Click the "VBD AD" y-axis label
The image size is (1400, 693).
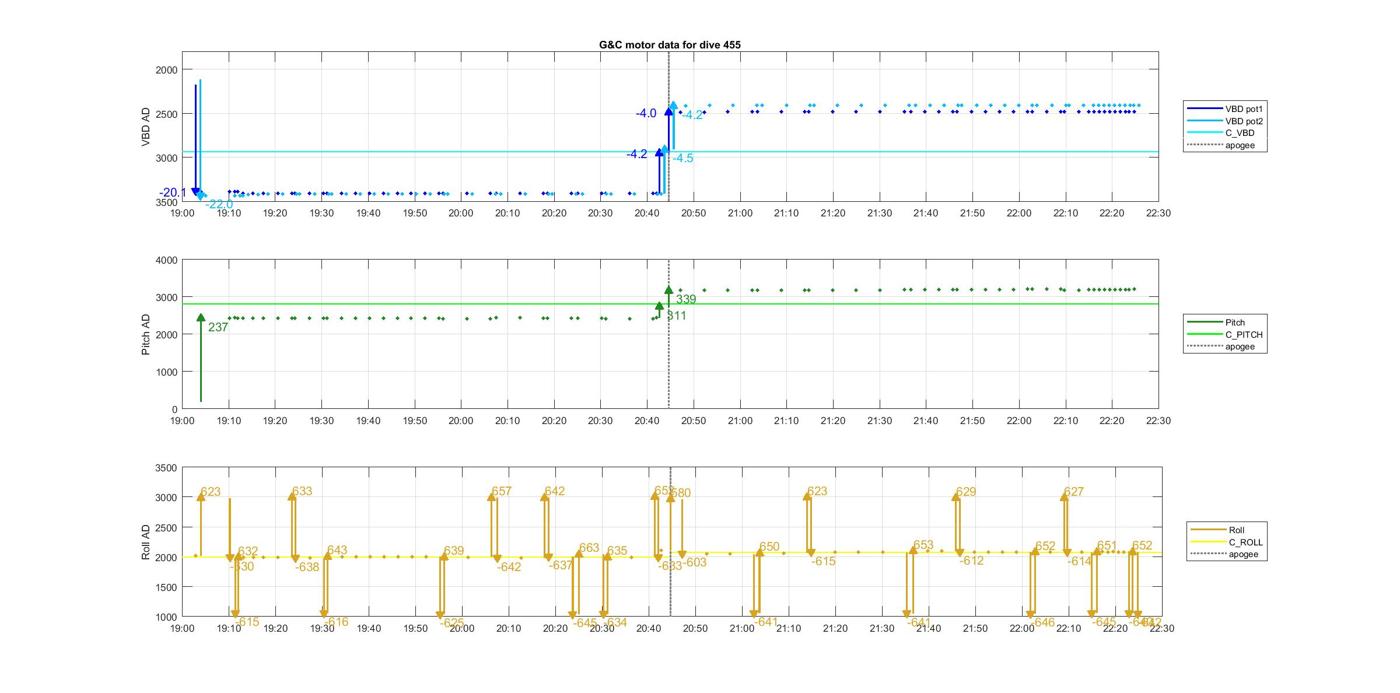[146, 126]
